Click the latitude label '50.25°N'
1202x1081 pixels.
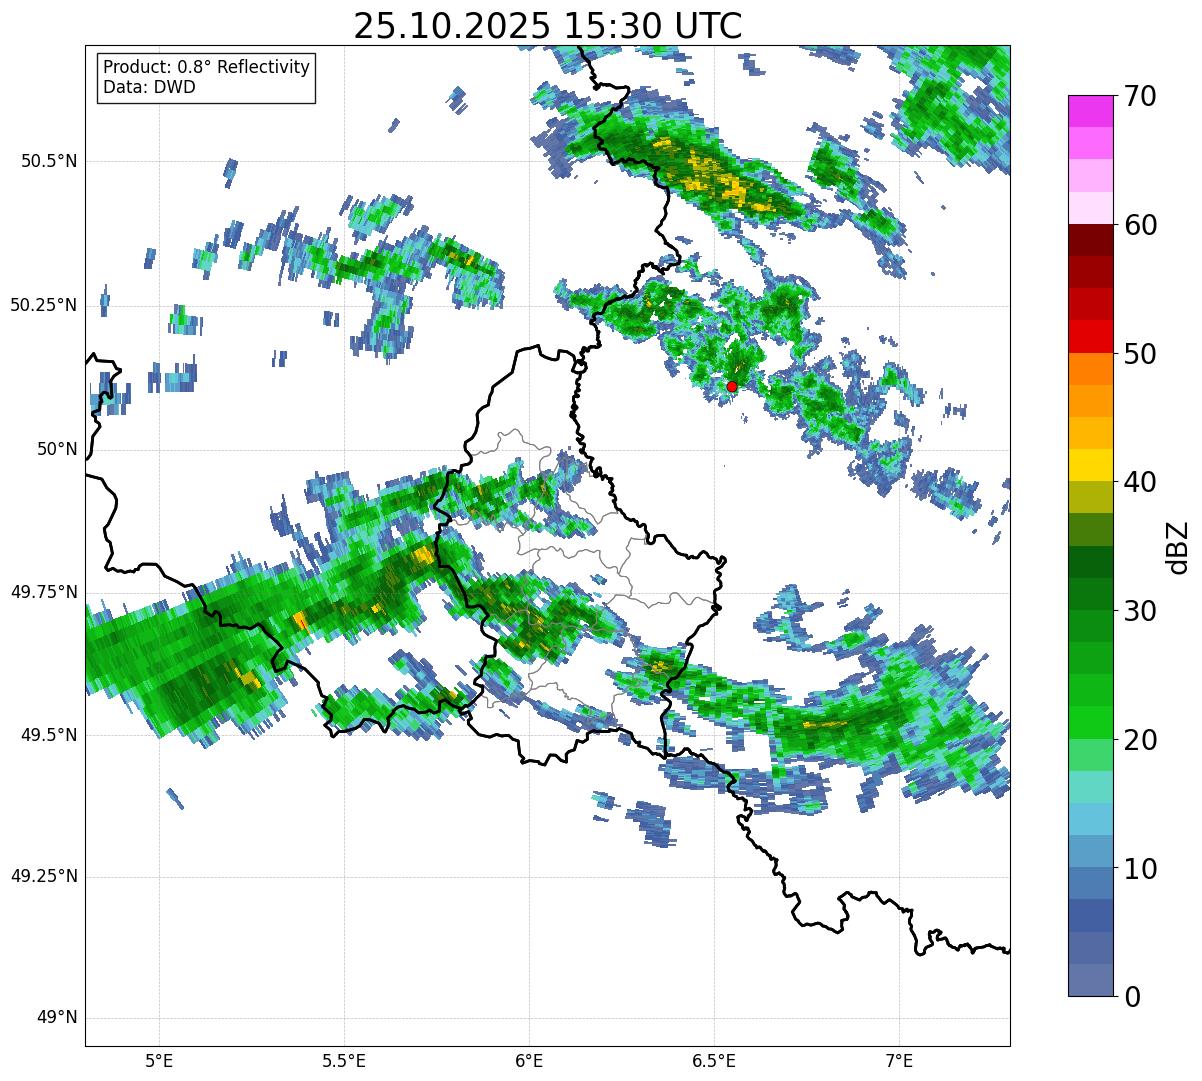(44, 305)
